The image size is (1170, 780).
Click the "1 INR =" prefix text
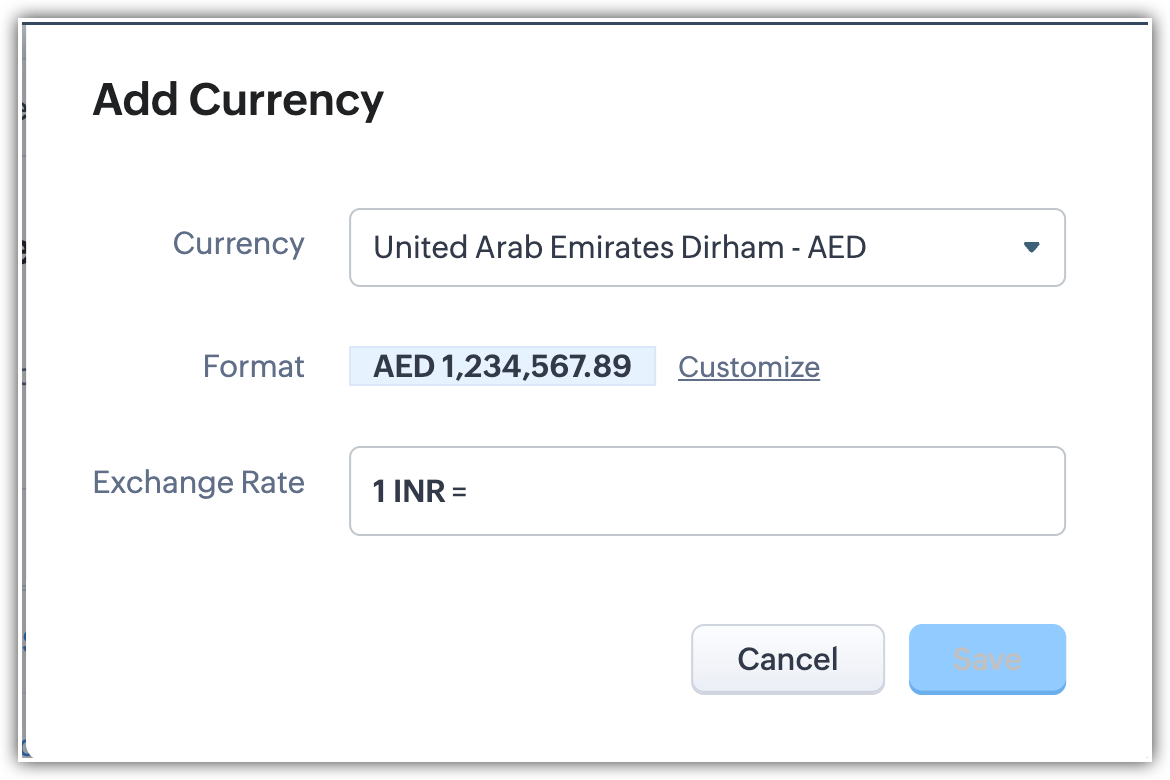click(x=420, y=492)
